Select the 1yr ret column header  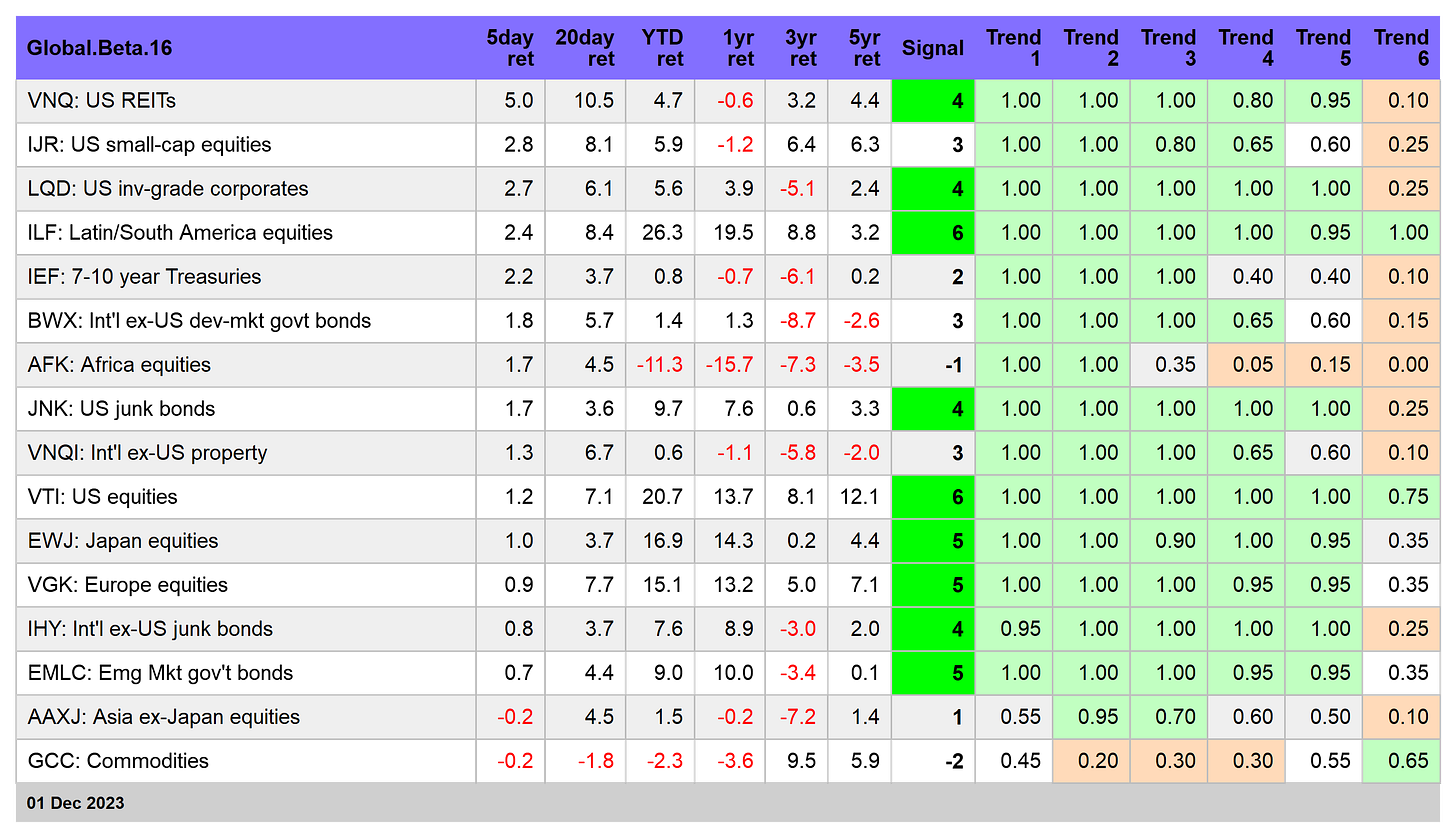(740, 48)
